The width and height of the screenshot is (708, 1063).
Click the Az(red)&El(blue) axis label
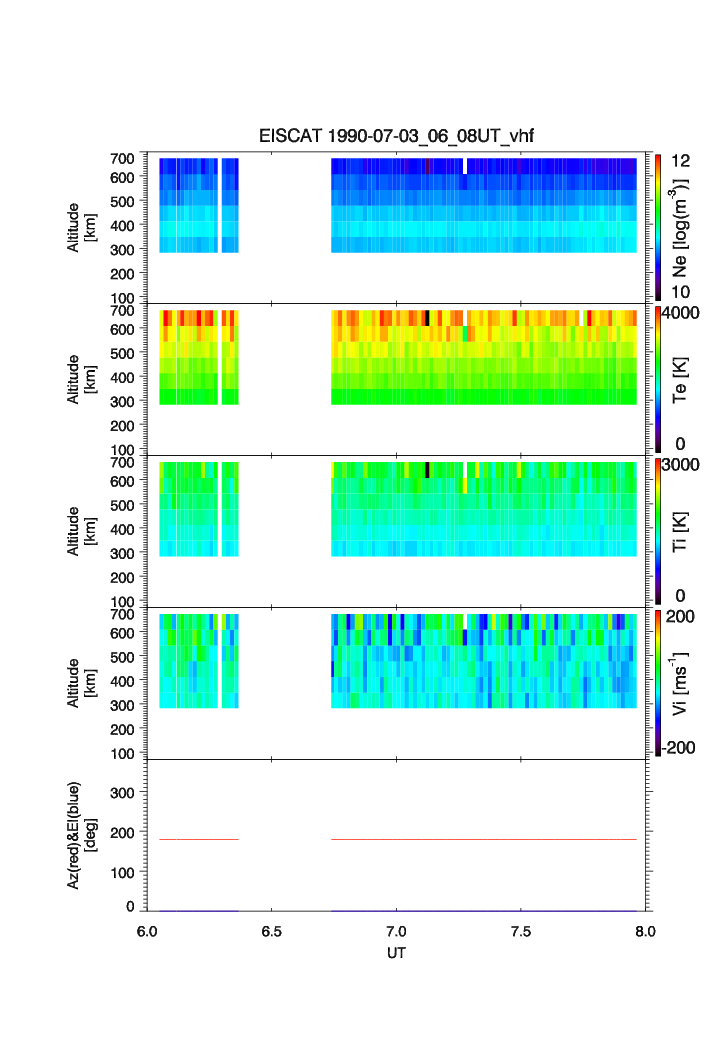(x=81, y=835)
